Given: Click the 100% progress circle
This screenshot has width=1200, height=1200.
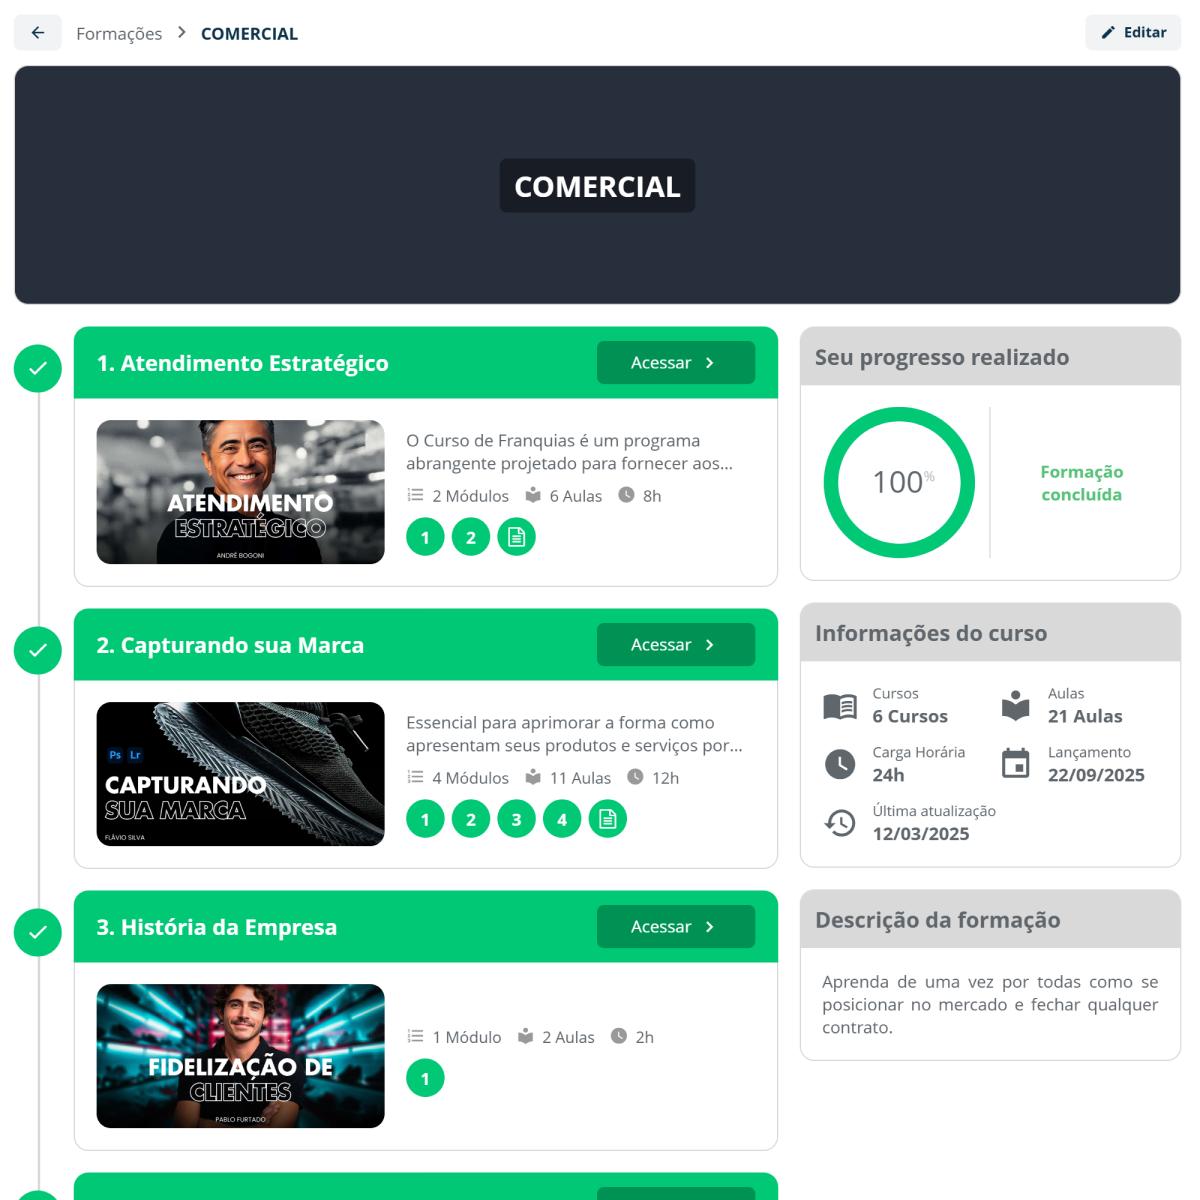Looking at the screenshot, I should (897, 482).
